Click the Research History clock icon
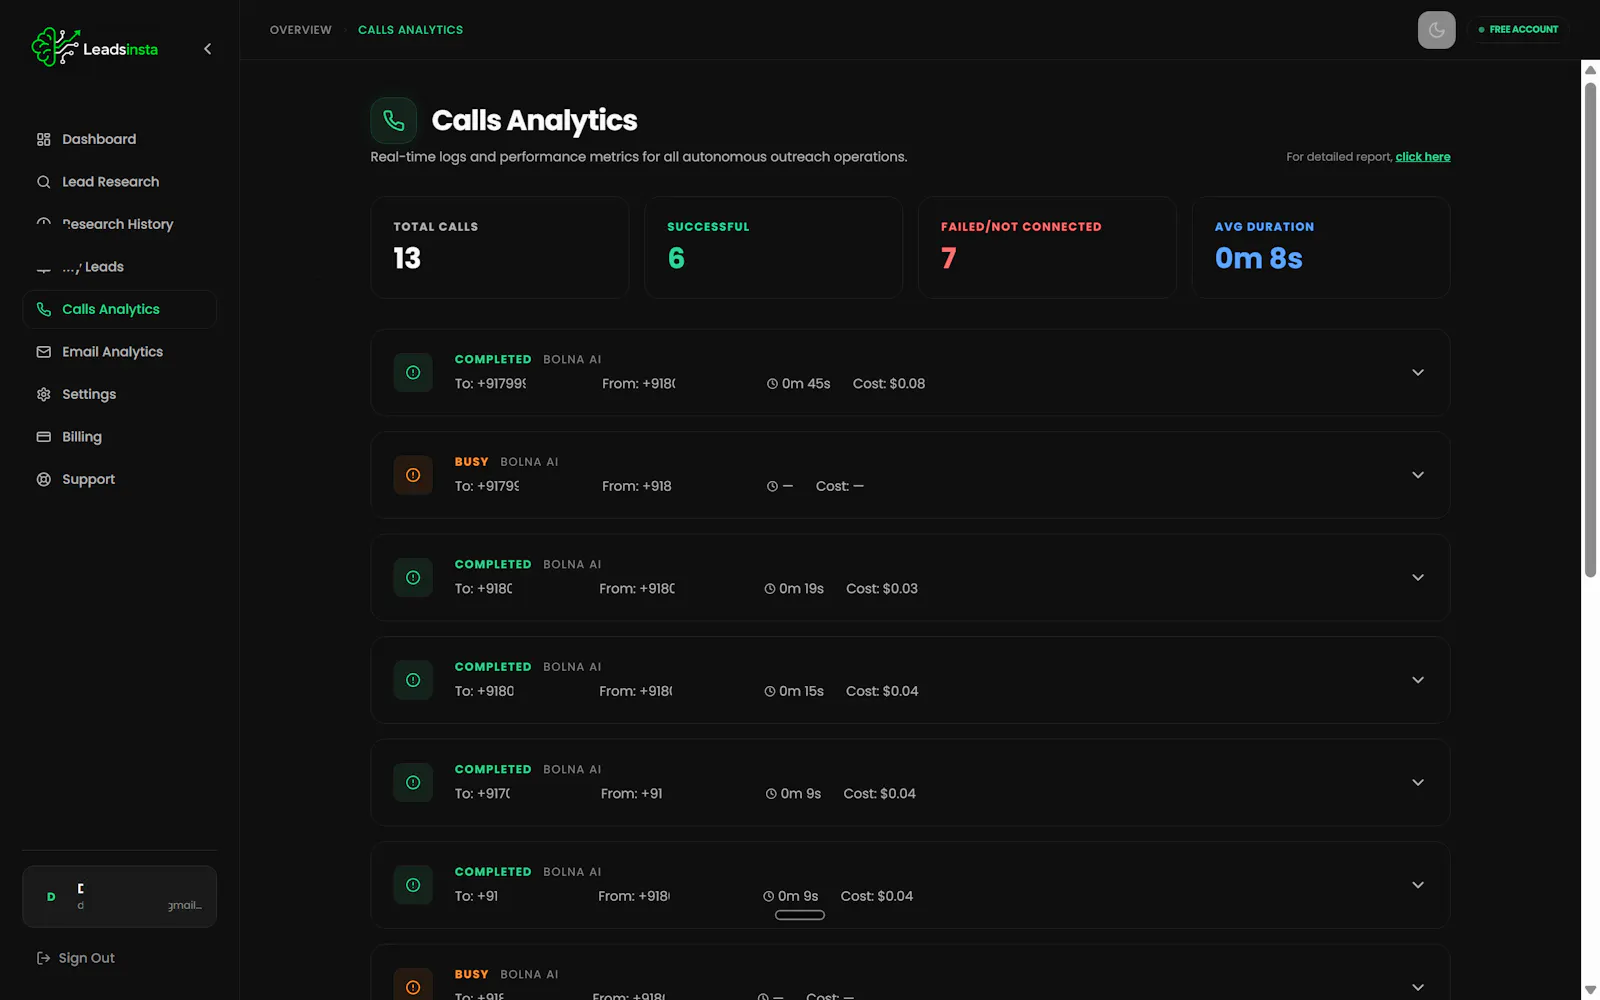Viewport: 1600px width, 1000px height. click(x=44, y=224)
